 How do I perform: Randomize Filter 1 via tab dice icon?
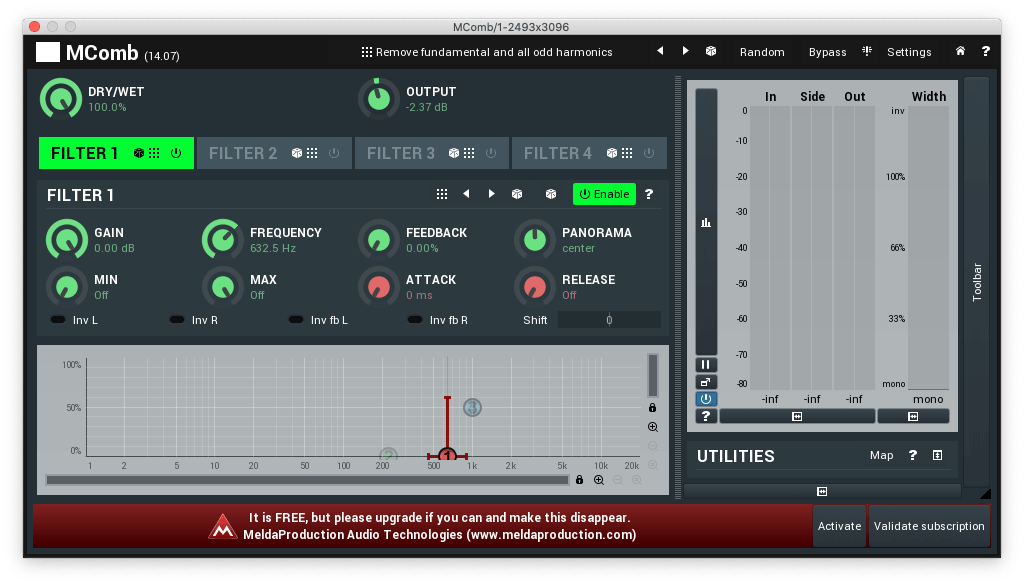tap(139, 153)
